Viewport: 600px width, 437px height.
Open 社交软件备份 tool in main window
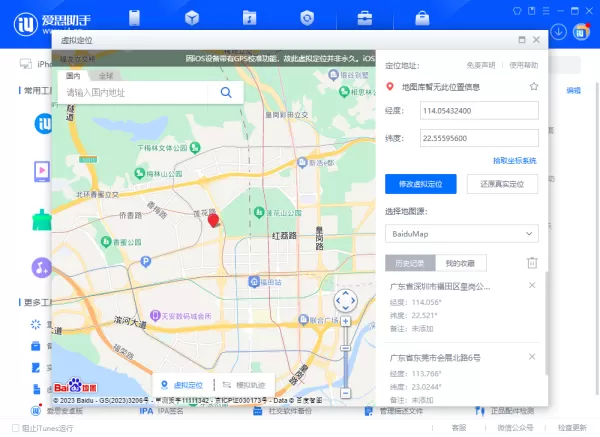(x=282, y=411)
